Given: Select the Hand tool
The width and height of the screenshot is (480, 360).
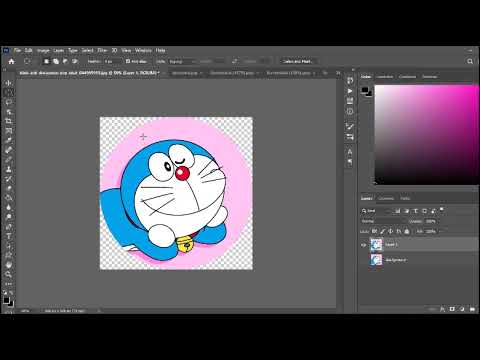Looking at the screenshot, I should point(9,265).
